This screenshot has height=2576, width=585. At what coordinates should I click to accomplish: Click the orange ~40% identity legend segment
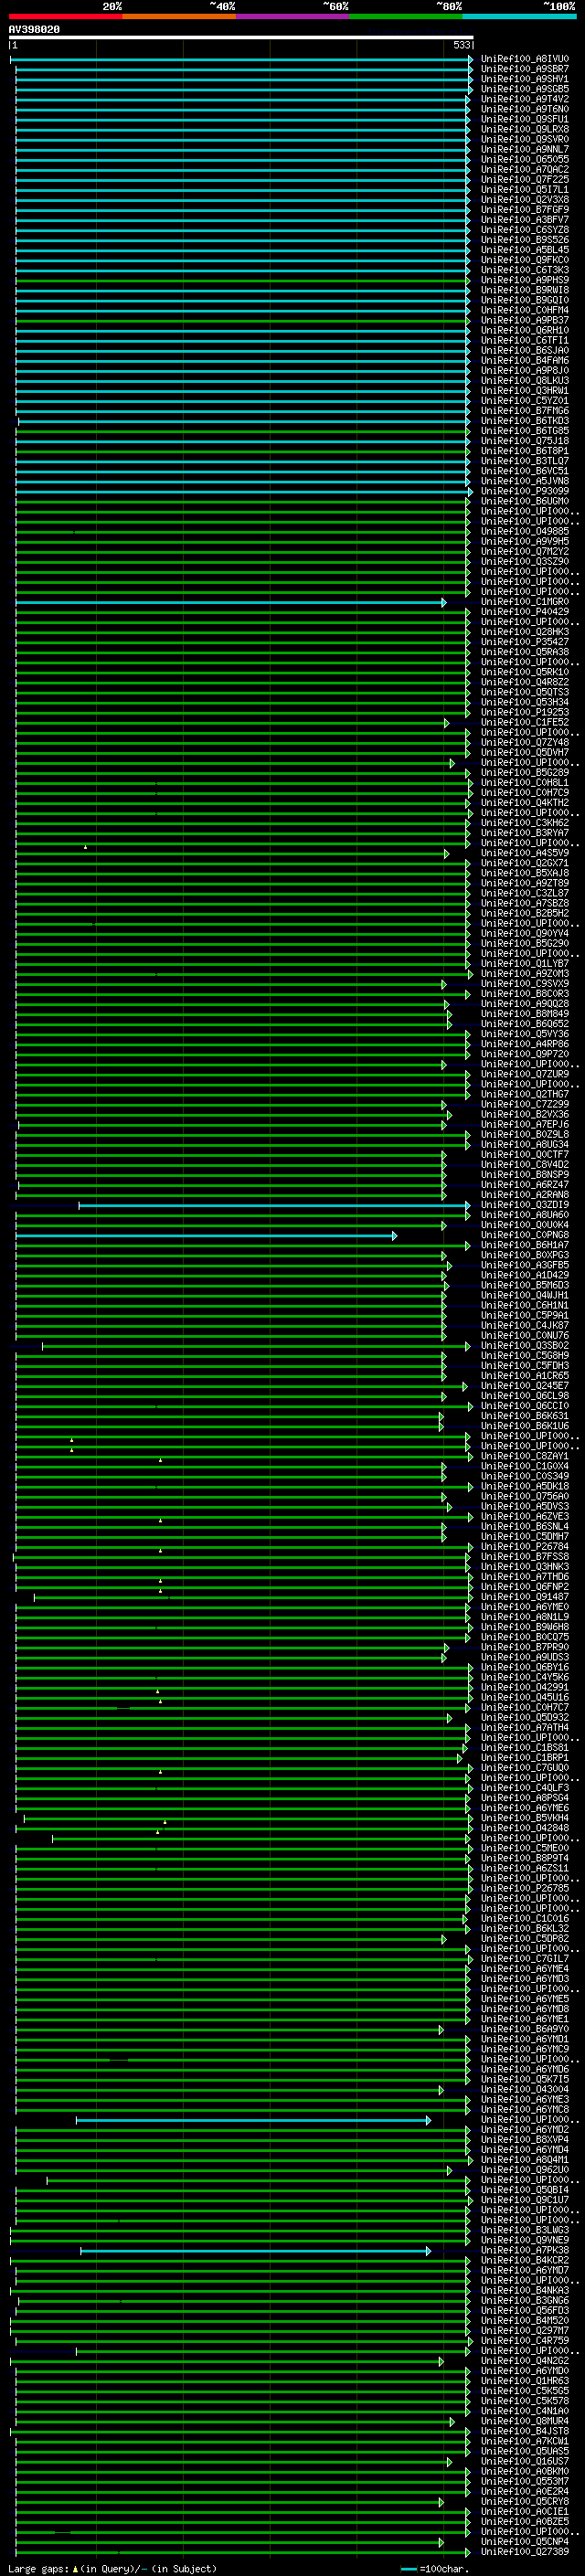click(179, 16)
